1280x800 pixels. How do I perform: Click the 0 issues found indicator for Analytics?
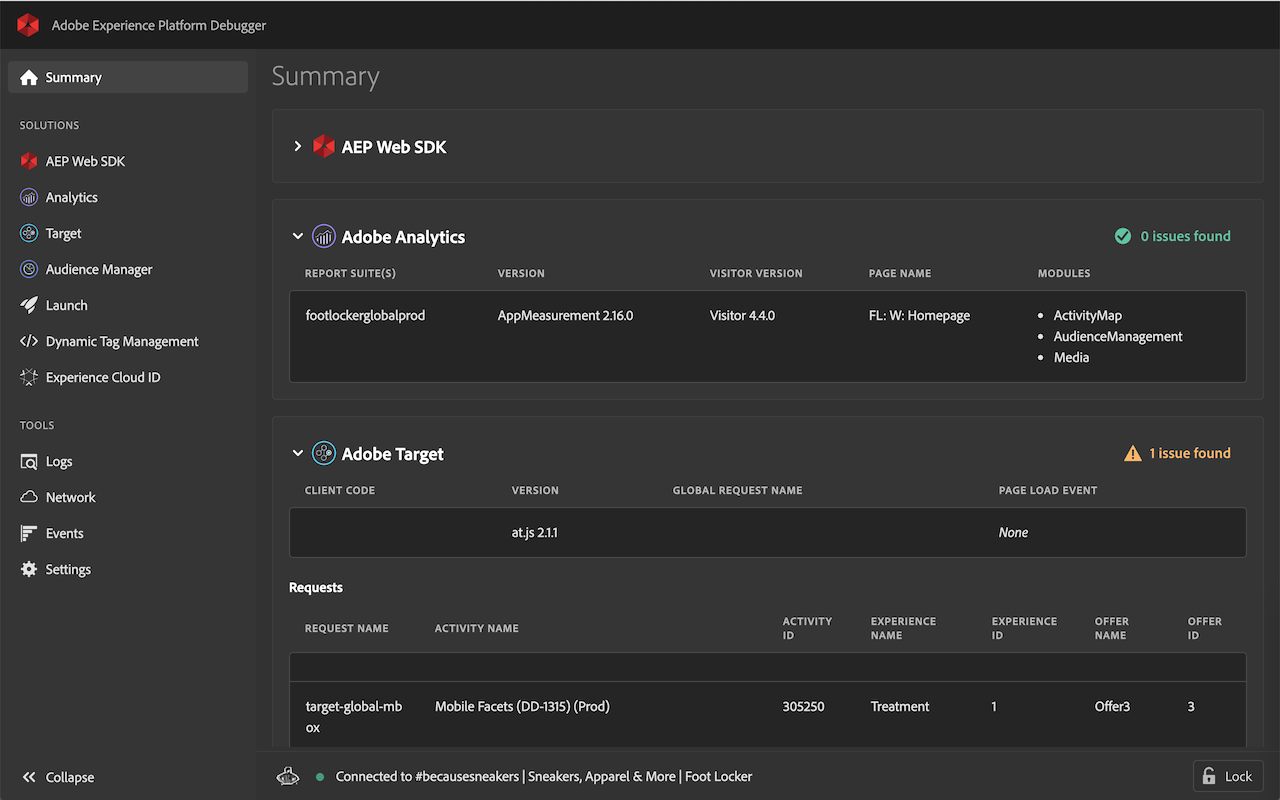point(1173,236)
